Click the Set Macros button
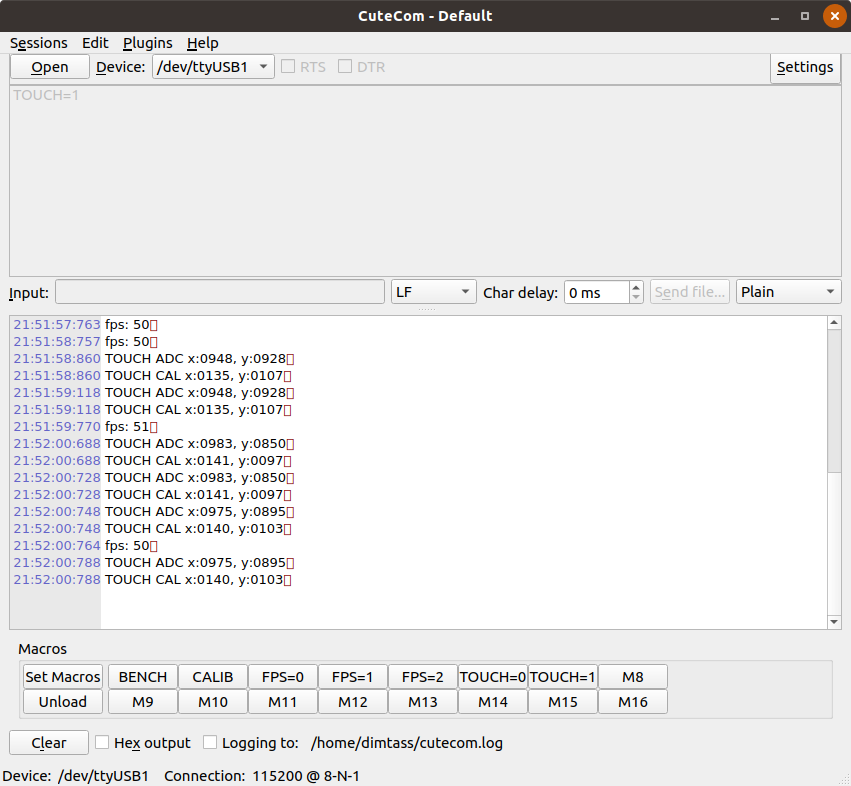Image resolution: width=851 pixels, height=786 pixels. (x=63, y=677)
